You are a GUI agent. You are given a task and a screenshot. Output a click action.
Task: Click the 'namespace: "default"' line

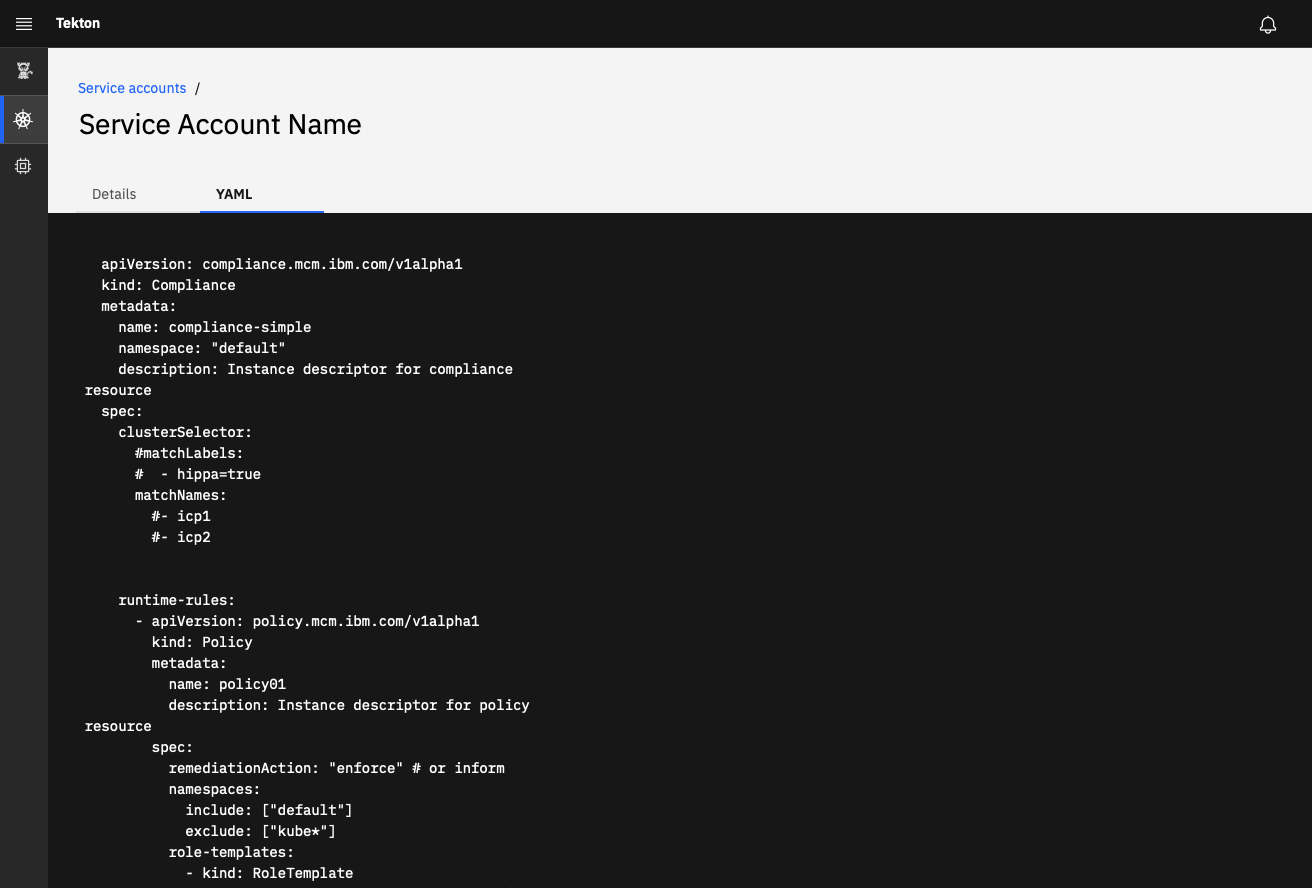click(202, 348)
